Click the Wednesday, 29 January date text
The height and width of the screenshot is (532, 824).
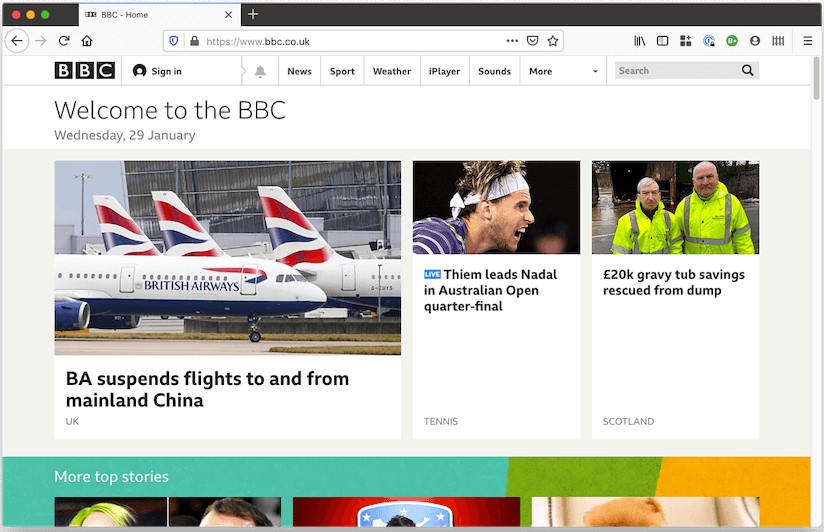coord(125,135)
